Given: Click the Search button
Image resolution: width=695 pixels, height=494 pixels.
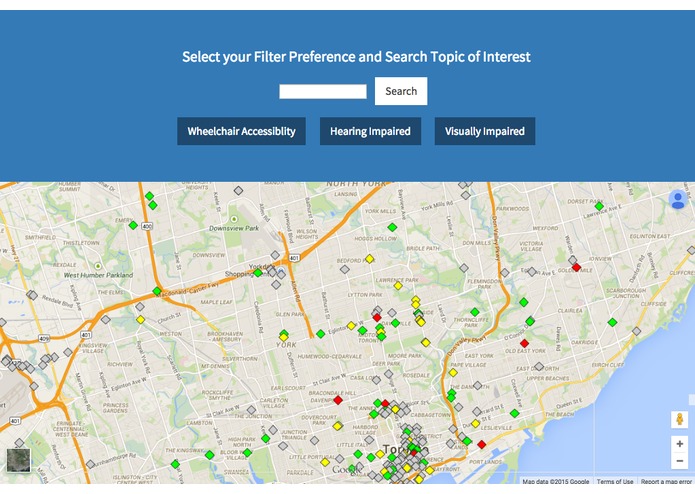Looking at the screenshot, I should (x=401, y=91).
